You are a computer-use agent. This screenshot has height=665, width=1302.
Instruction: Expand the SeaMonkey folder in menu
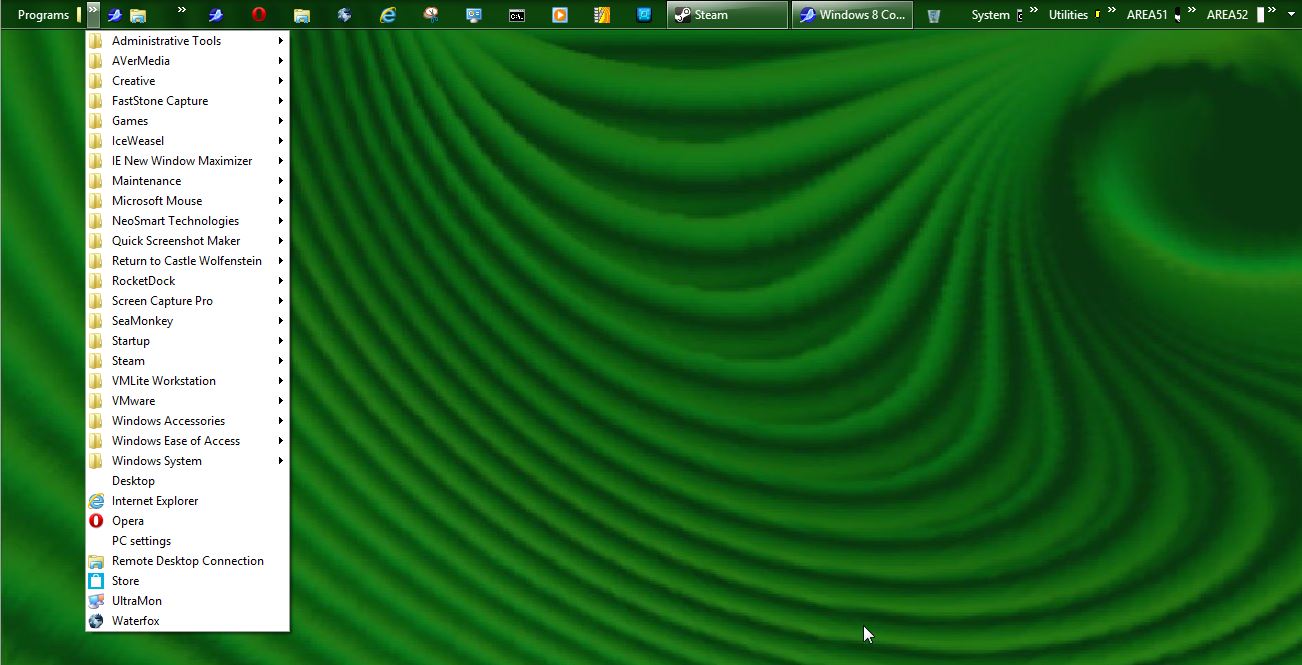(188, 321)
